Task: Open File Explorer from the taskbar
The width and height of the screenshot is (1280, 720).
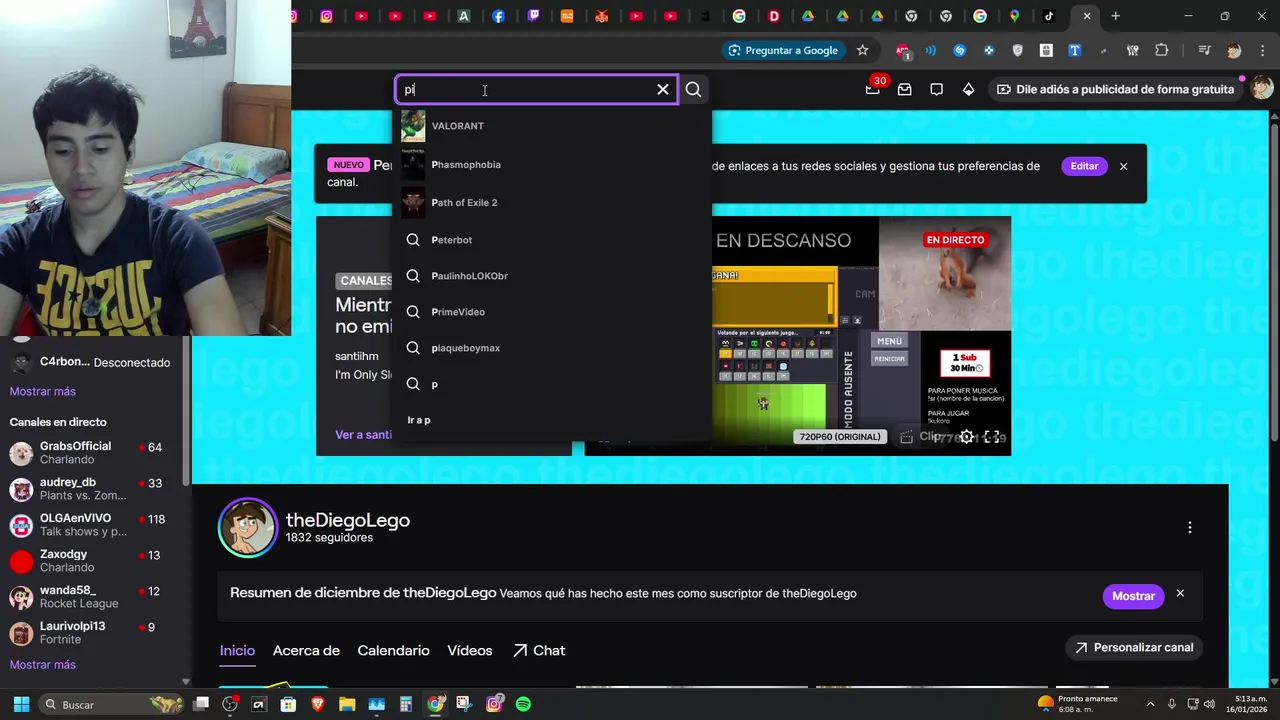Action: coord(347,704)
